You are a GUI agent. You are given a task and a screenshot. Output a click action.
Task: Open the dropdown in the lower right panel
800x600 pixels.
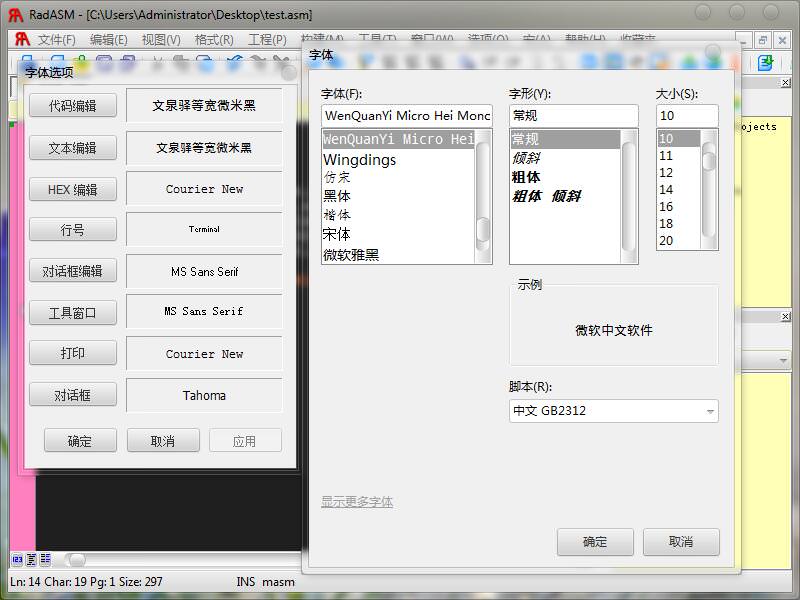click(x=783, y=361)
